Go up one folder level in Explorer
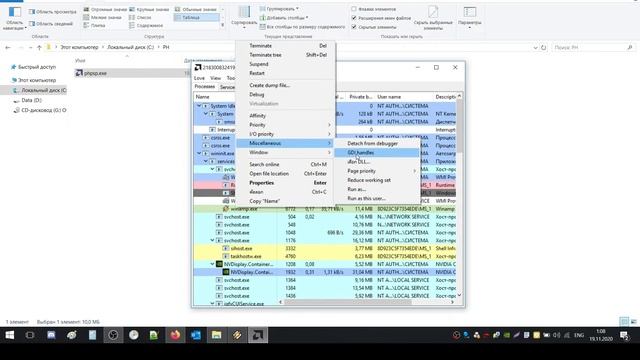Image resolution: width=640 pixels, height=360 pixels. [39, 47]
